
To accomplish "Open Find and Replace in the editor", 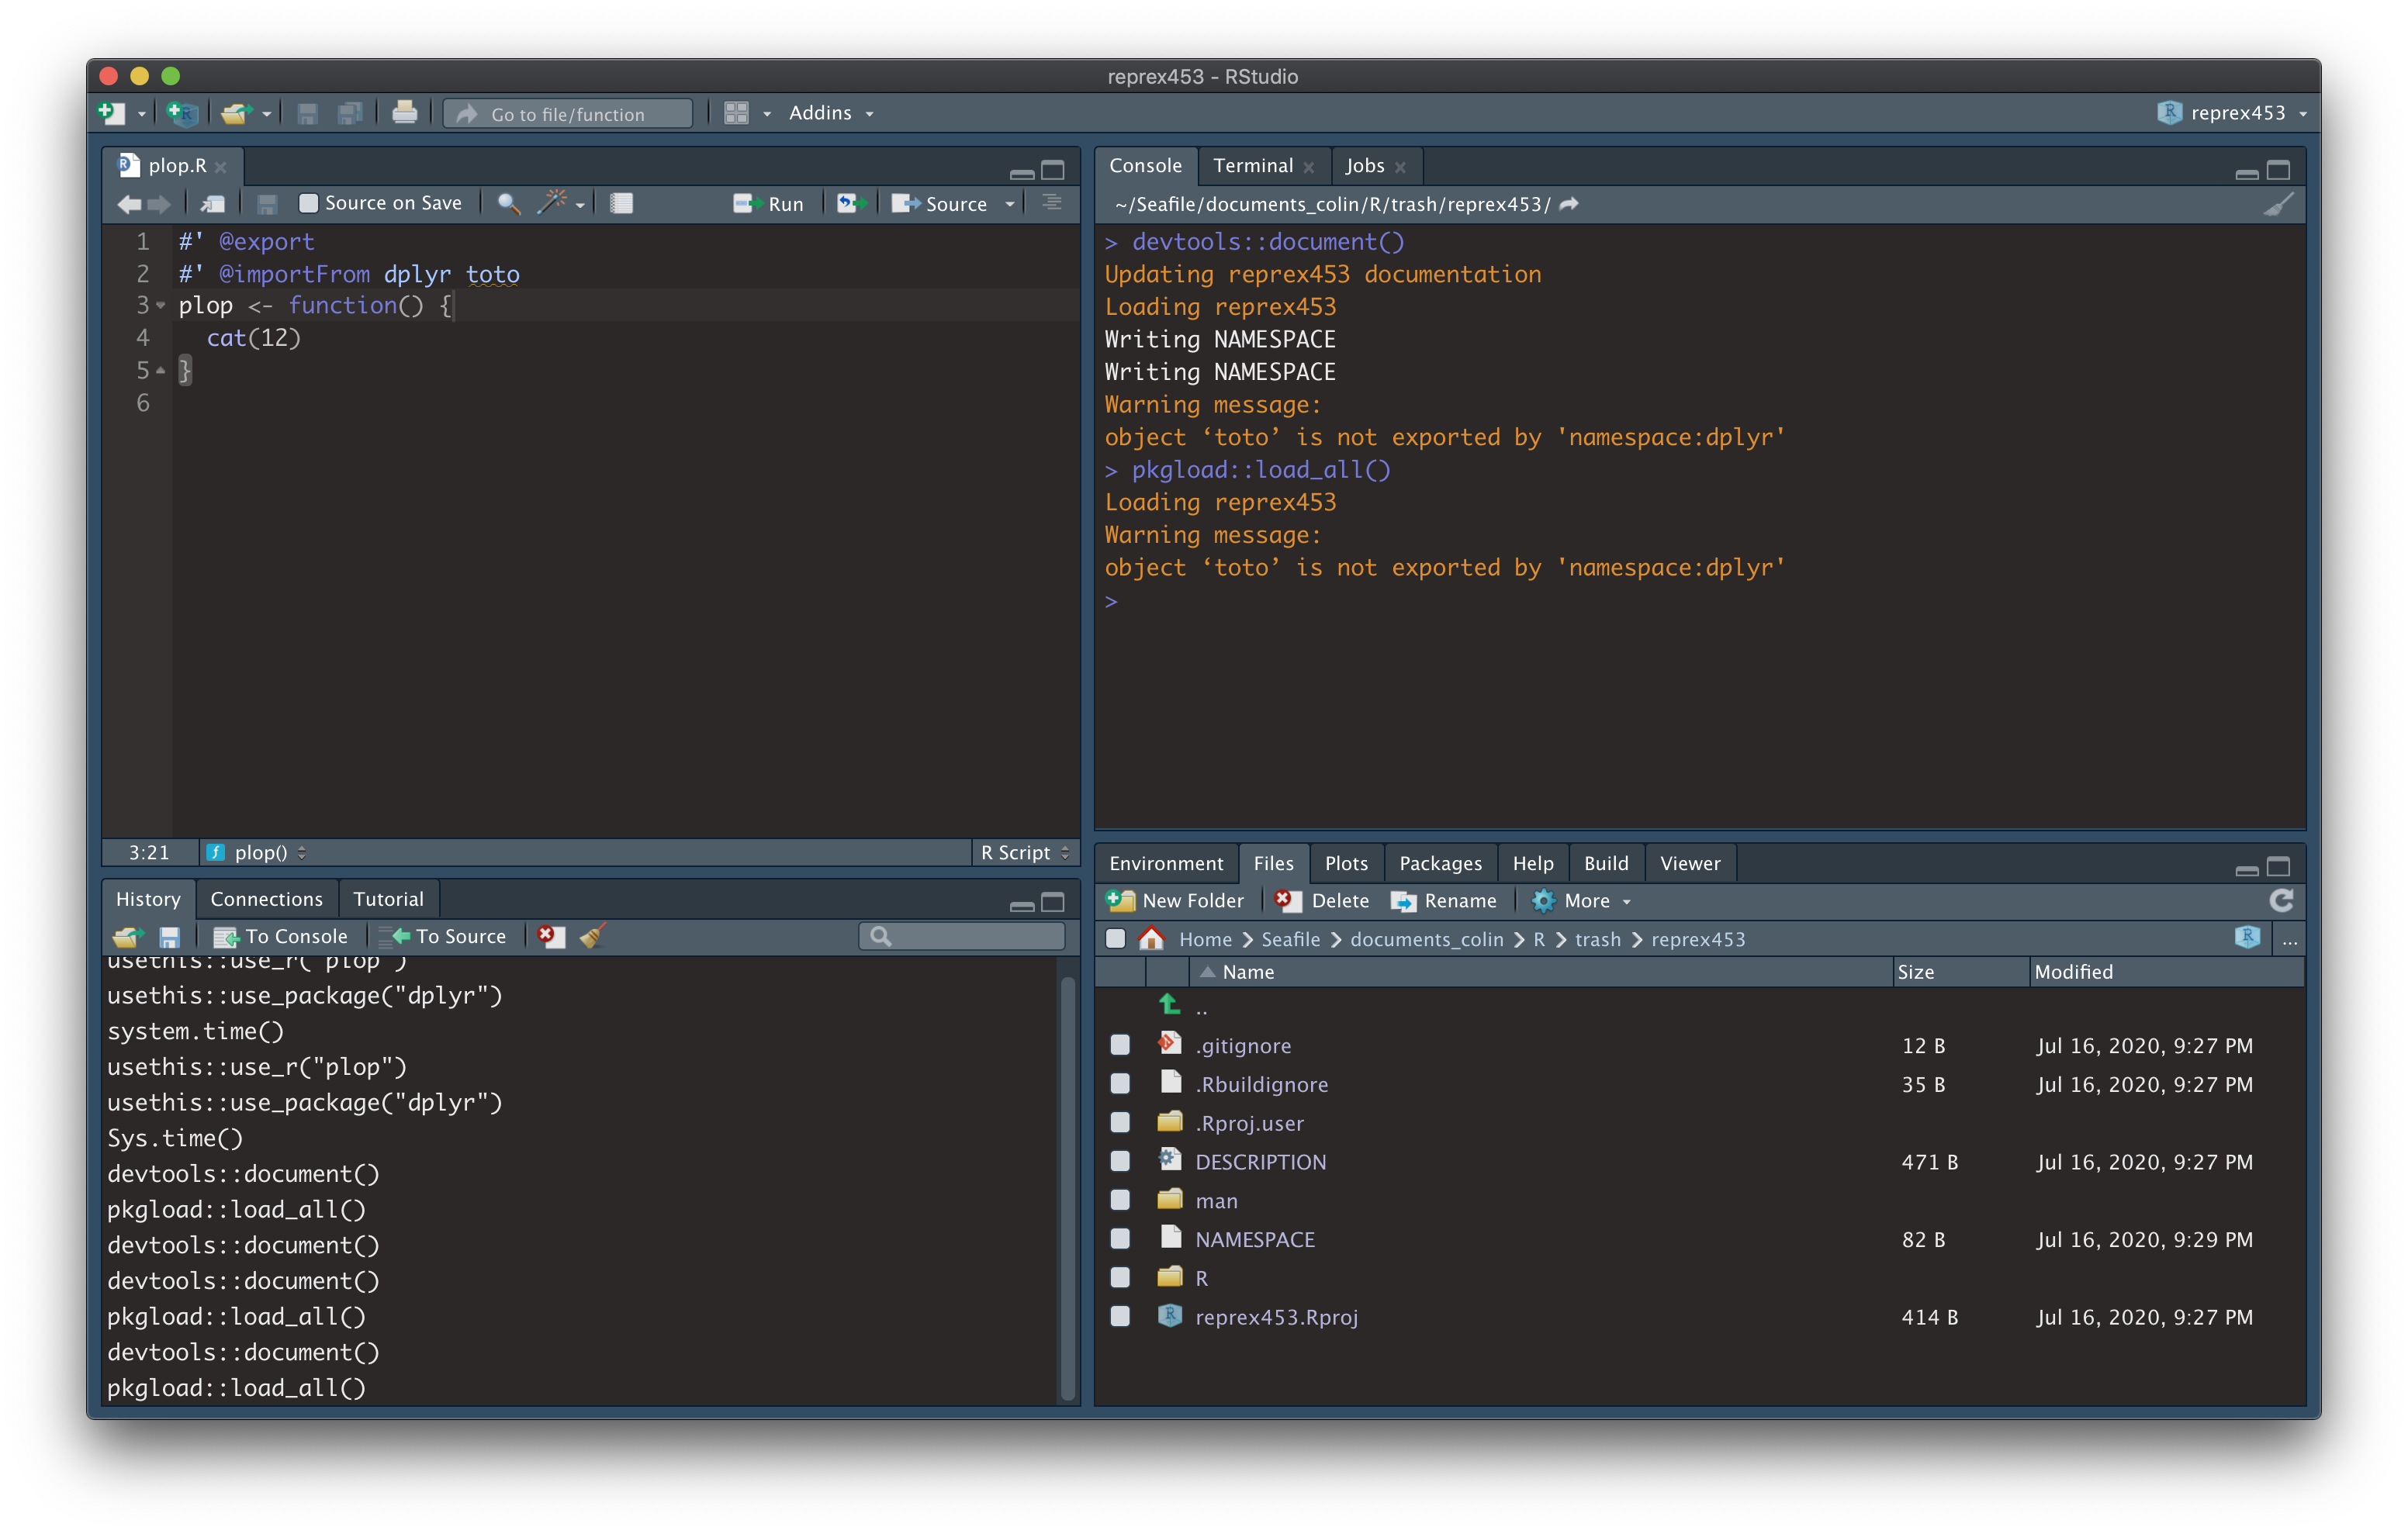I will (x=508, y=203).
